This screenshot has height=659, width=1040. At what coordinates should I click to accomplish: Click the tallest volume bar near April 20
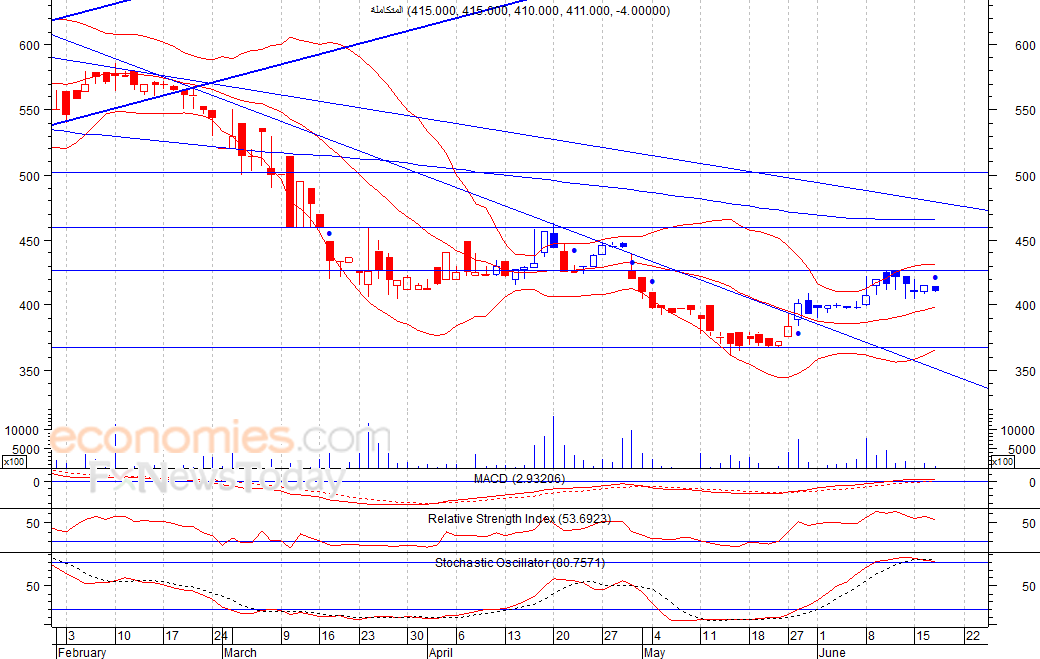pyautogui.click(x=553, y=442)
